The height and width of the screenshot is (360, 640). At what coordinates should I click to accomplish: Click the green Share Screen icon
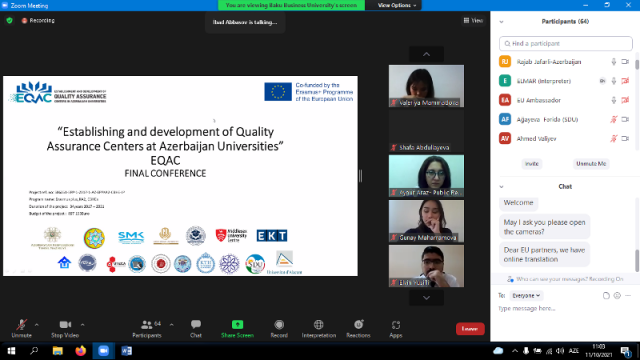click(237, 324)
